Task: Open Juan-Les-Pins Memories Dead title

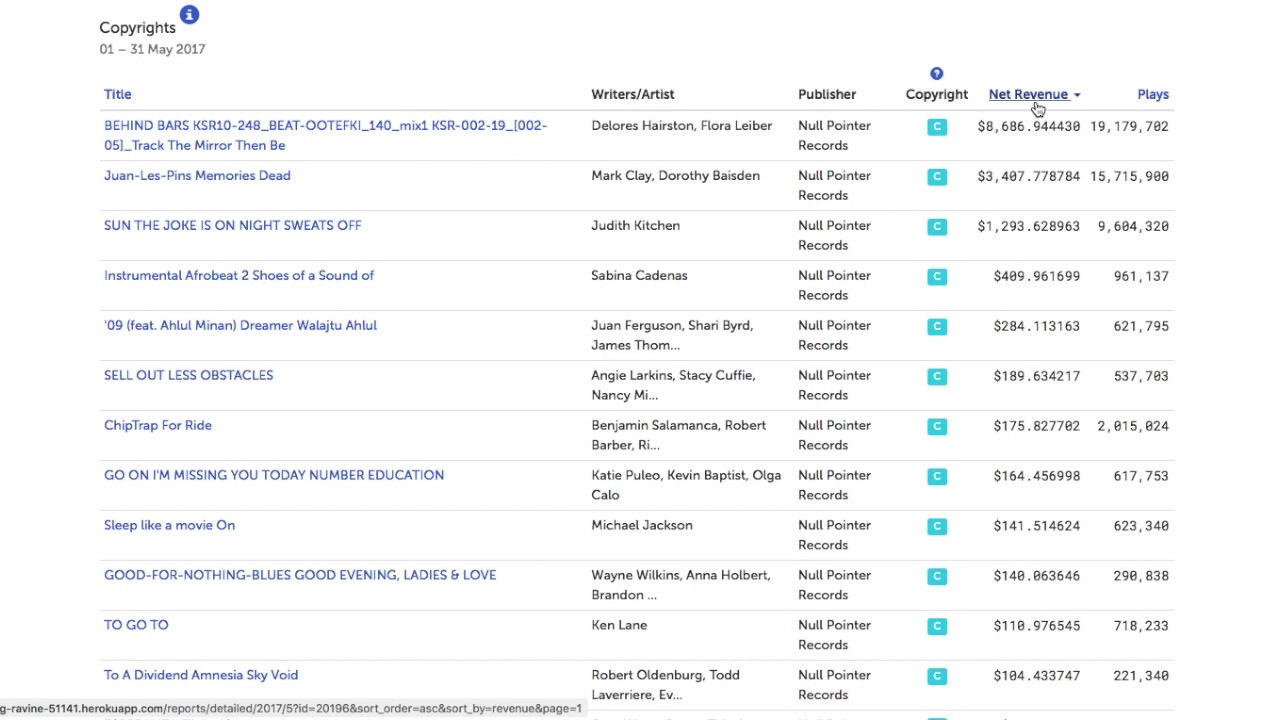Action: pos(197,175)
